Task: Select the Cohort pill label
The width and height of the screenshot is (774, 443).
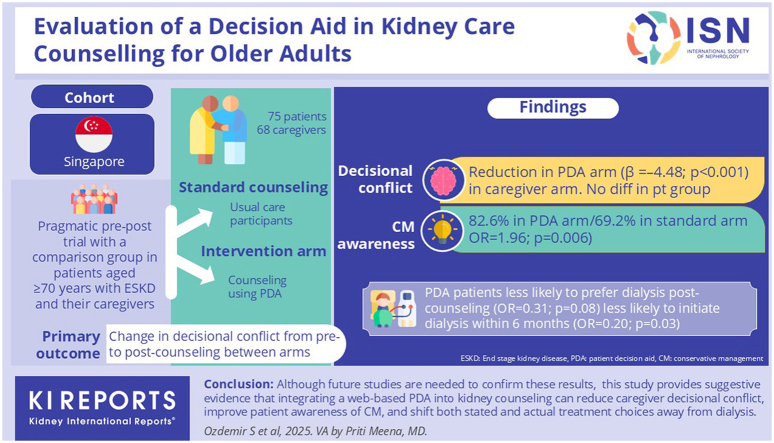Action: [92, 97]
